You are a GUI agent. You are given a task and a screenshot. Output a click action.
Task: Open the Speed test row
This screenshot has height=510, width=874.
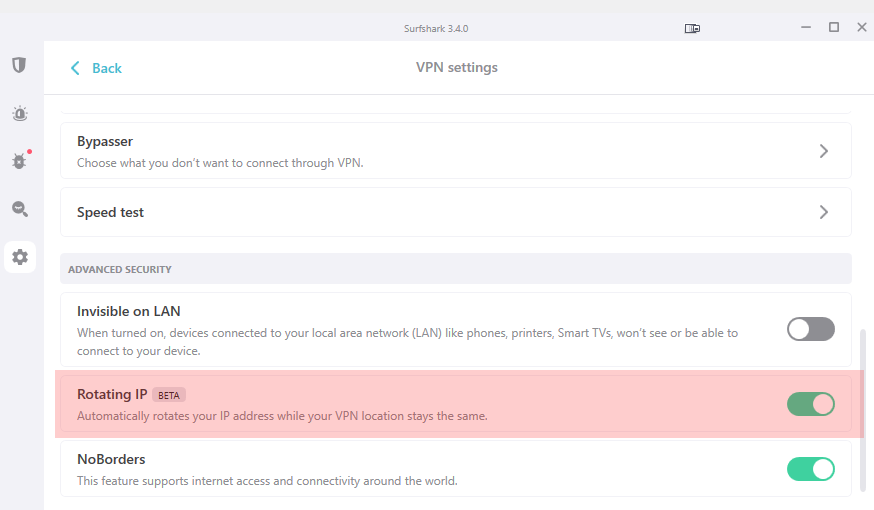[x=456, y=212]
